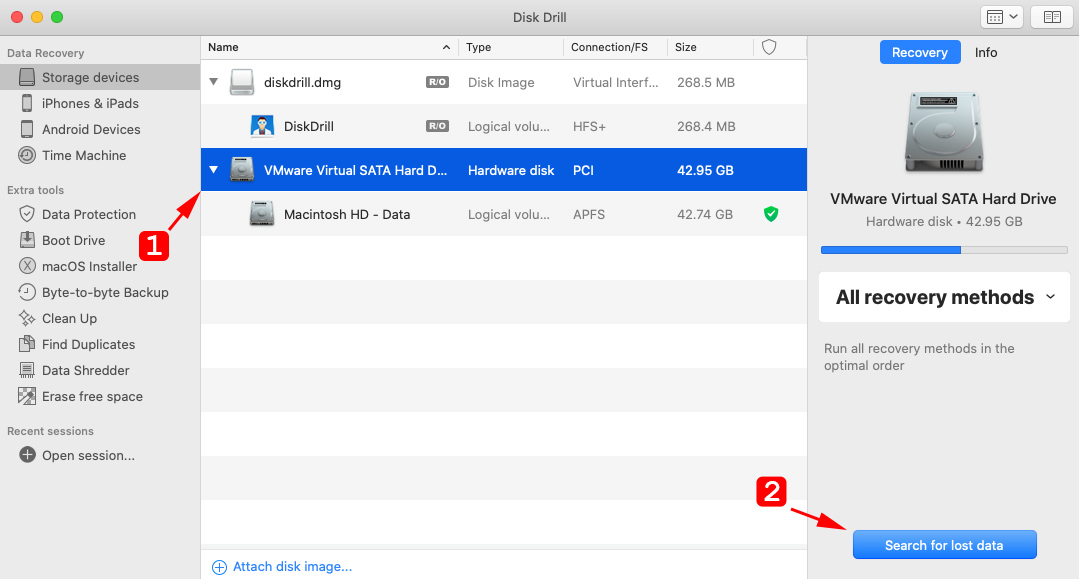Click the green protection shield on Macintosh HD
This screenshot has height=579, width=1079.
pos(771,214)
